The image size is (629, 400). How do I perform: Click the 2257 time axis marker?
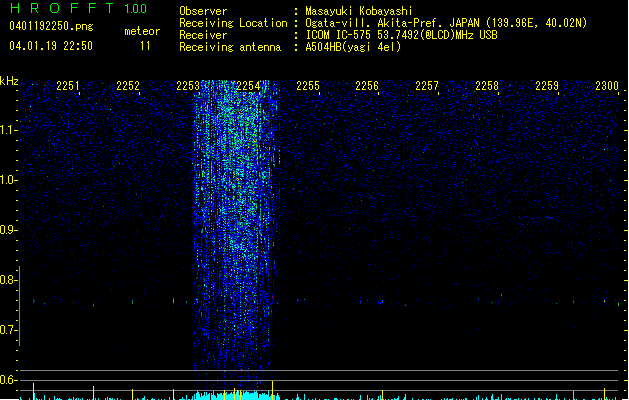427,86
